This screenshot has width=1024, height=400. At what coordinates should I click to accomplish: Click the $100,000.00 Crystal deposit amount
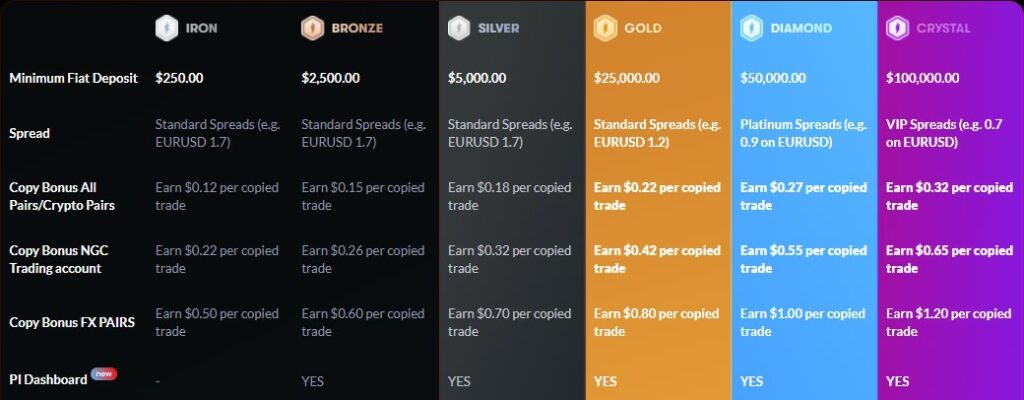point(923,78)
